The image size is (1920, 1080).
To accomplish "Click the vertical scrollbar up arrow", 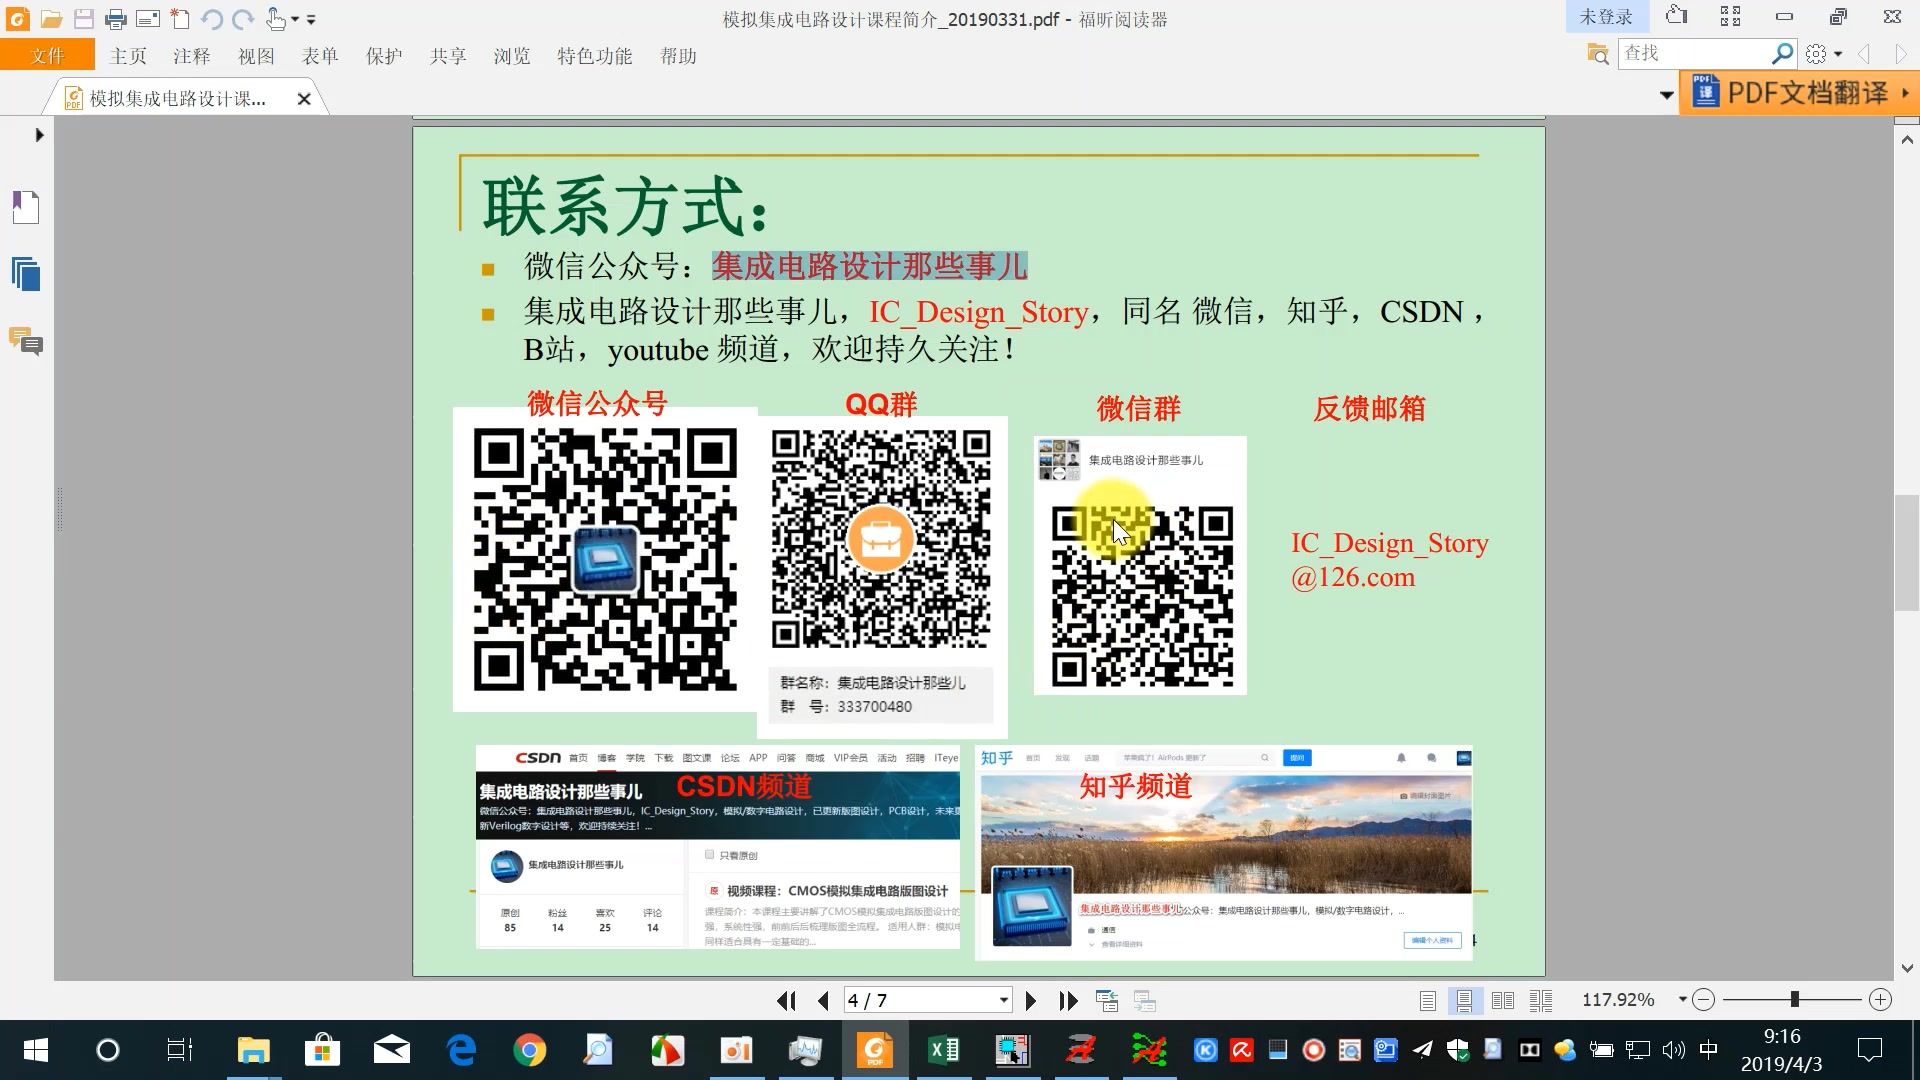I will click(1907, 140).
